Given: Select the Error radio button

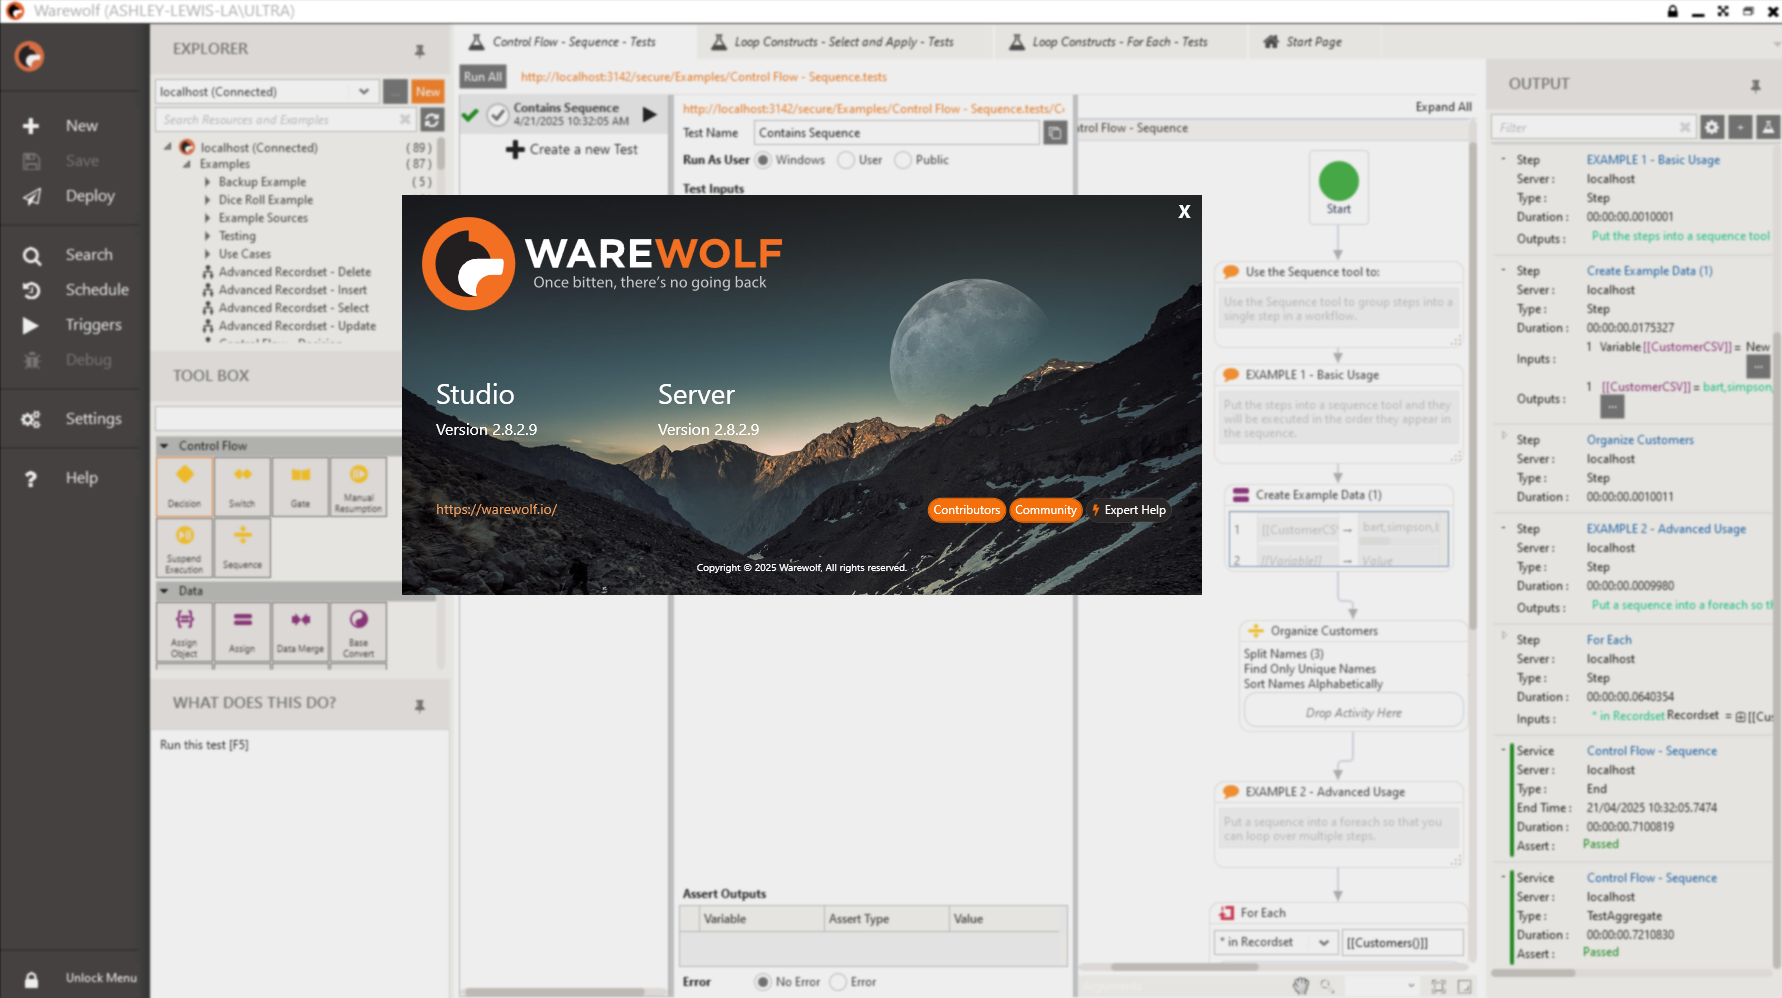Looking at the screenshot, I should [x=838, y=982].
